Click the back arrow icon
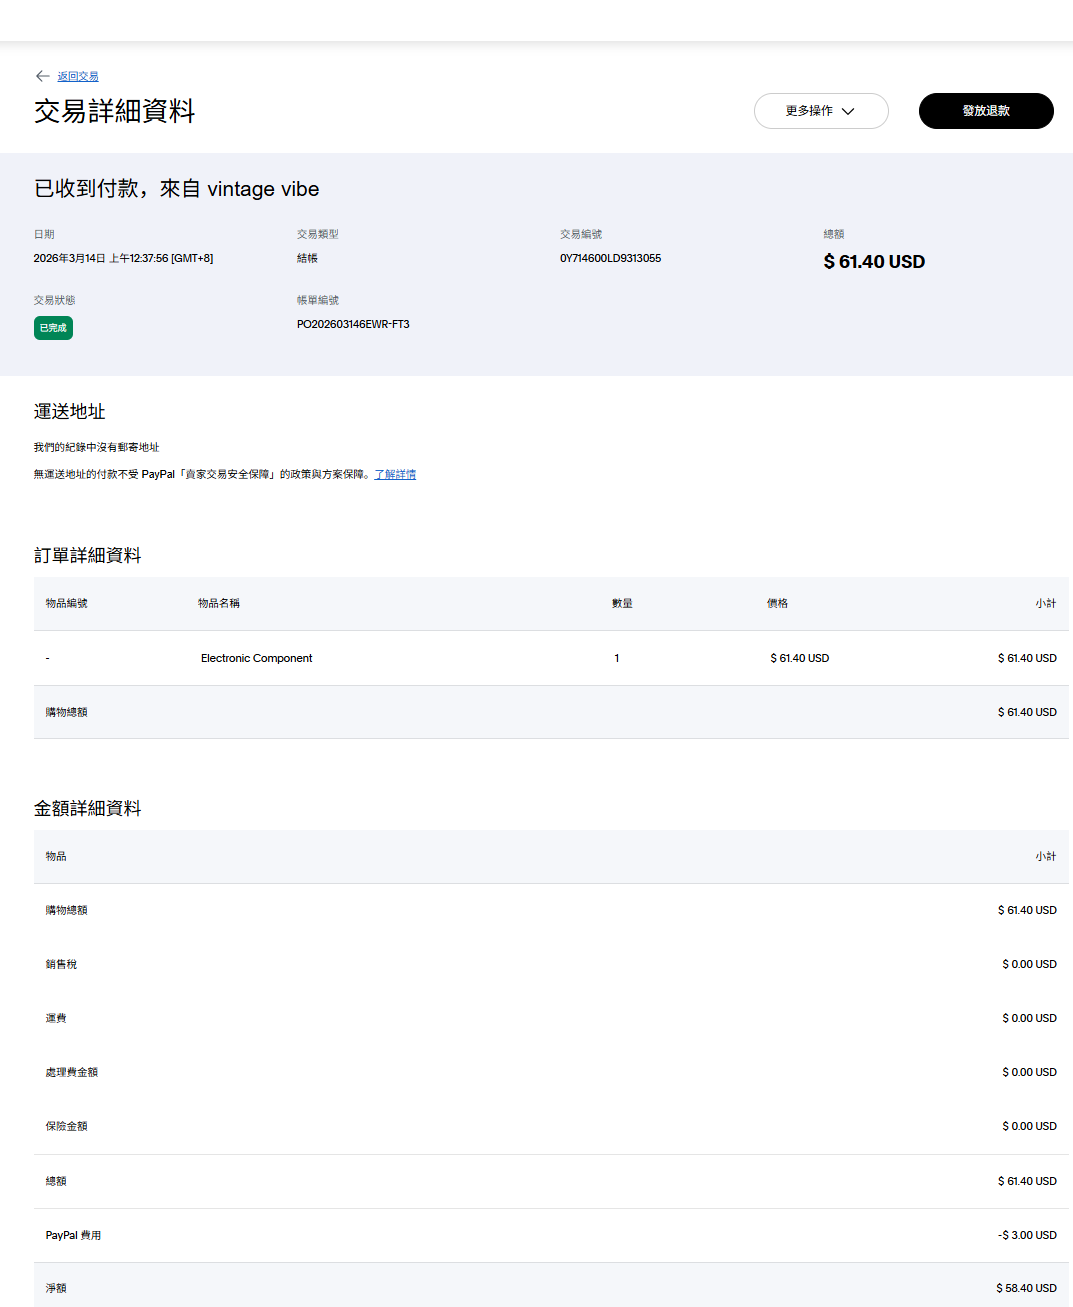Screen dimensions: 1073x1307 coord(42,76)
